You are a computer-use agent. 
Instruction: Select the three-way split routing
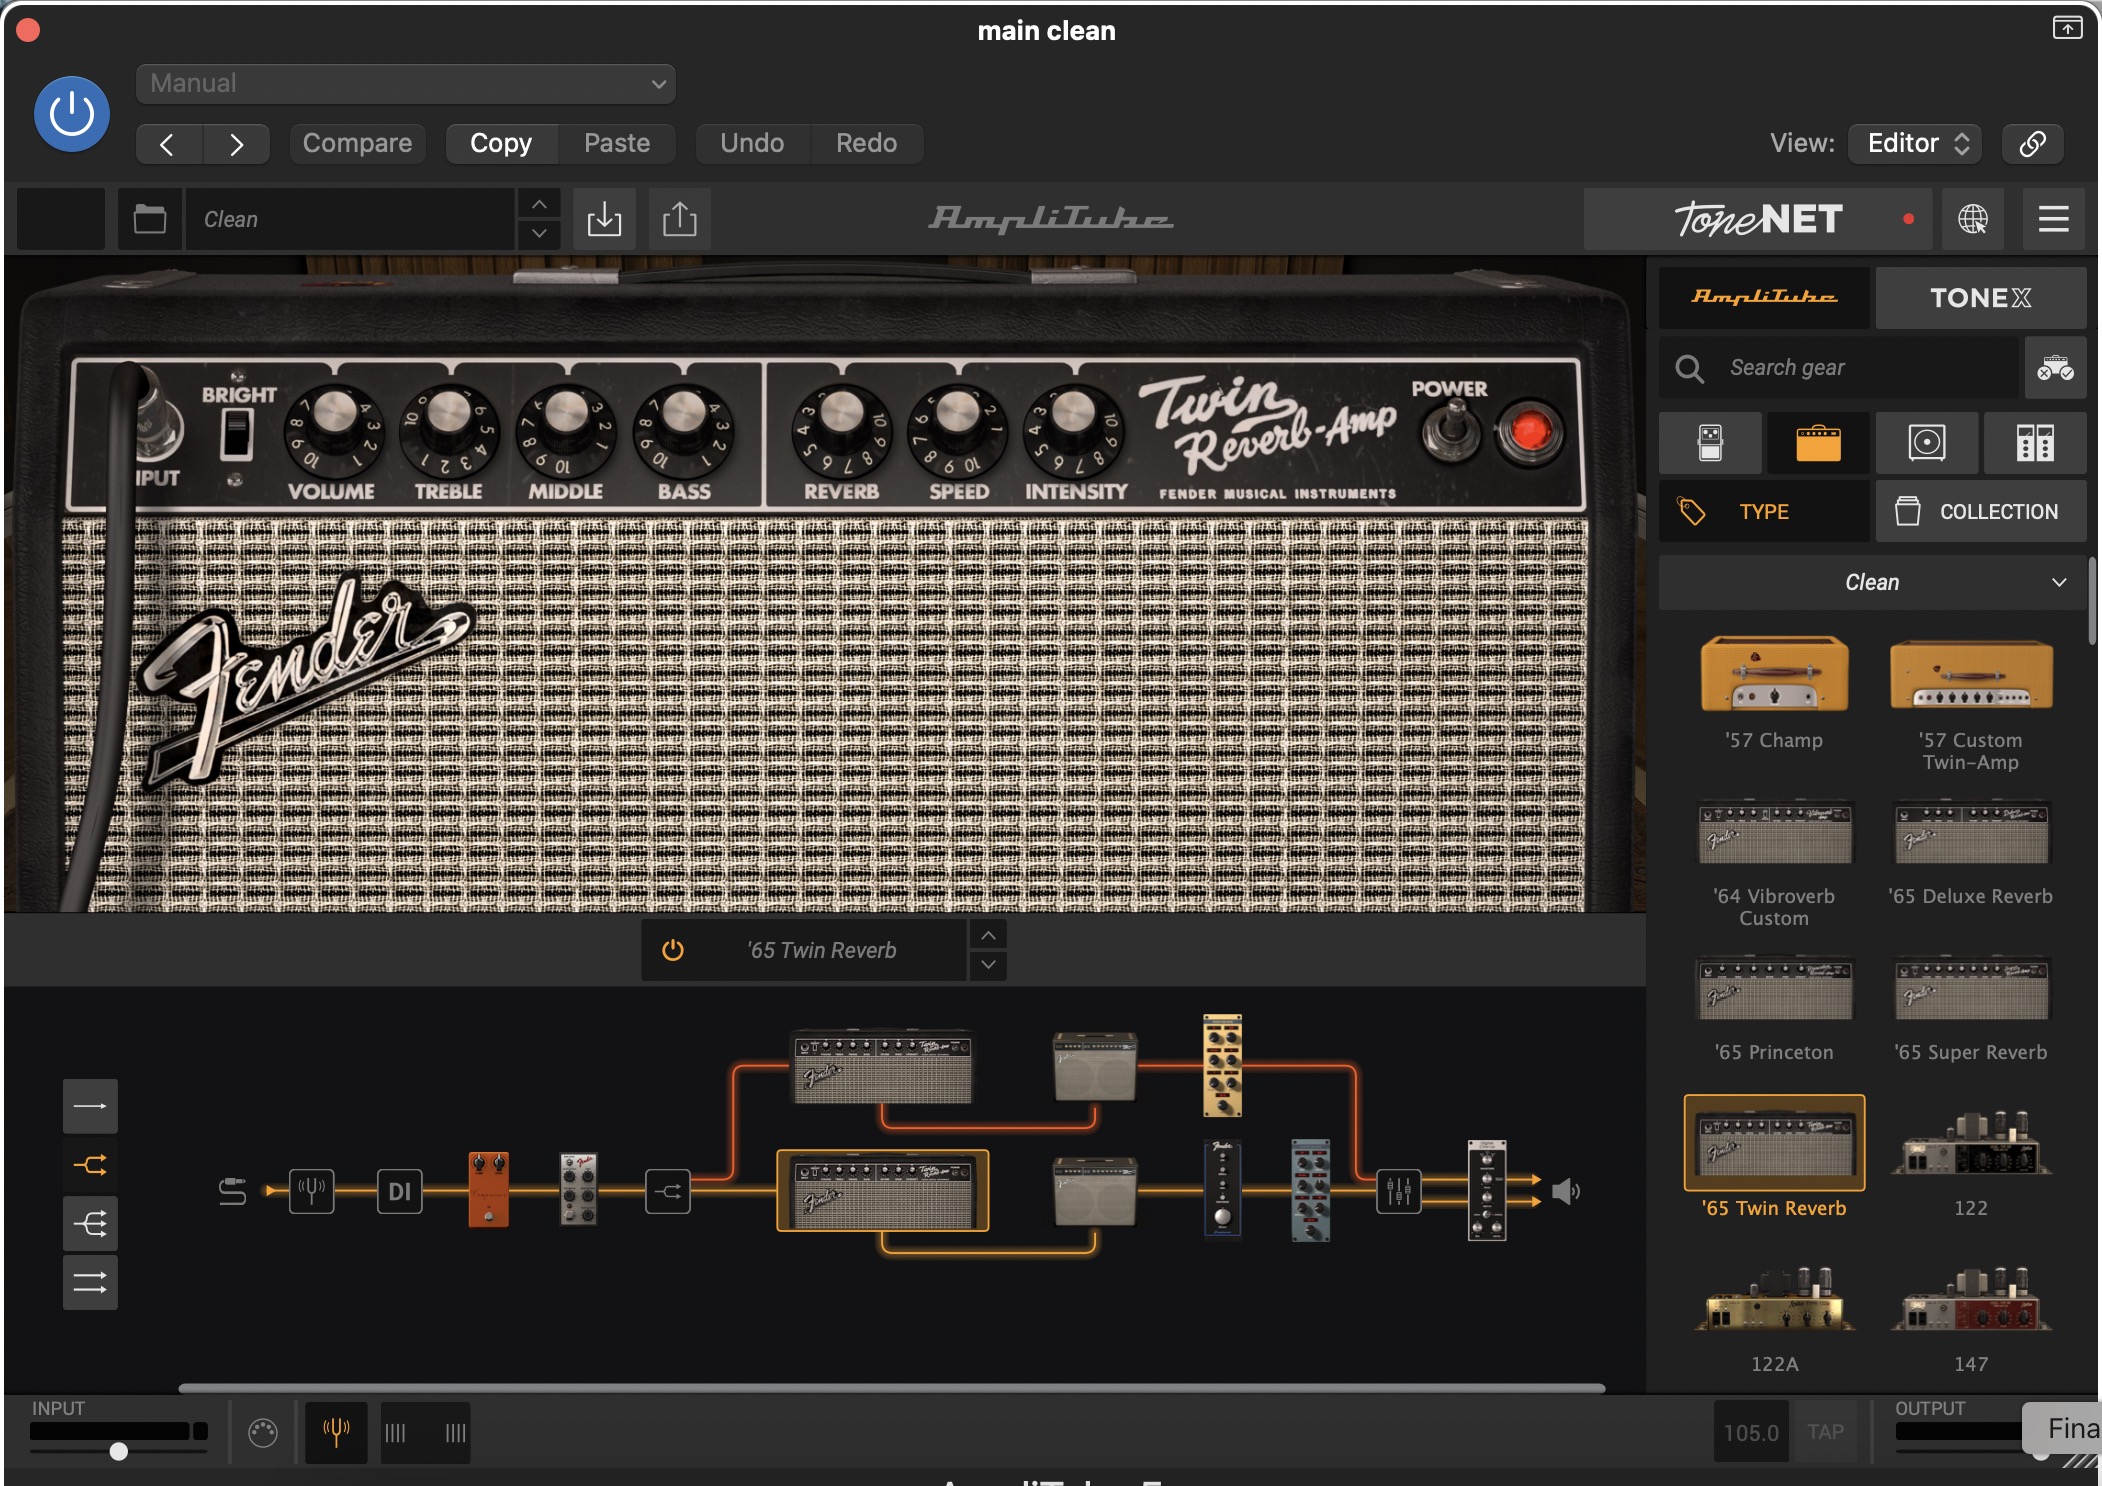coord(90,1224)
